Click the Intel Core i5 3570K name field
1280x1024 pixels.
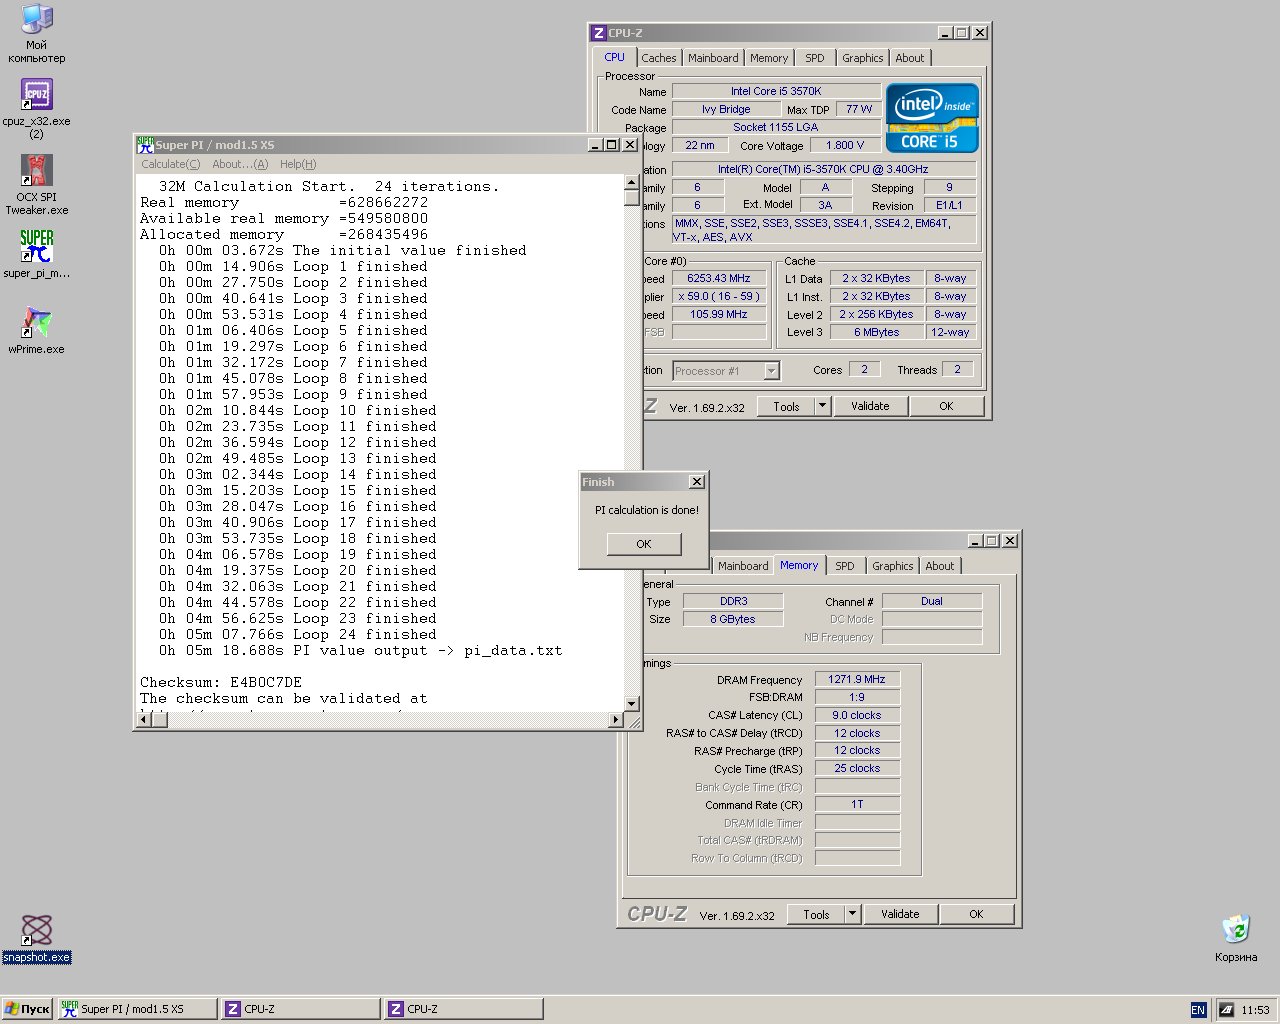point(776,91)
